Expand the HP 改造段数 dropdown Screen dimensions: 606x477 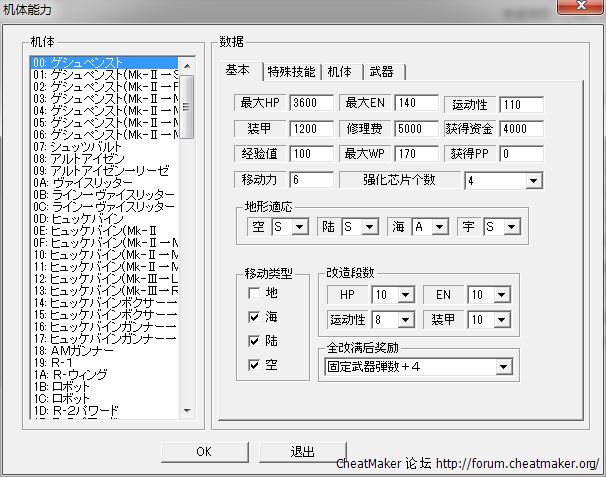coord(406,295)
